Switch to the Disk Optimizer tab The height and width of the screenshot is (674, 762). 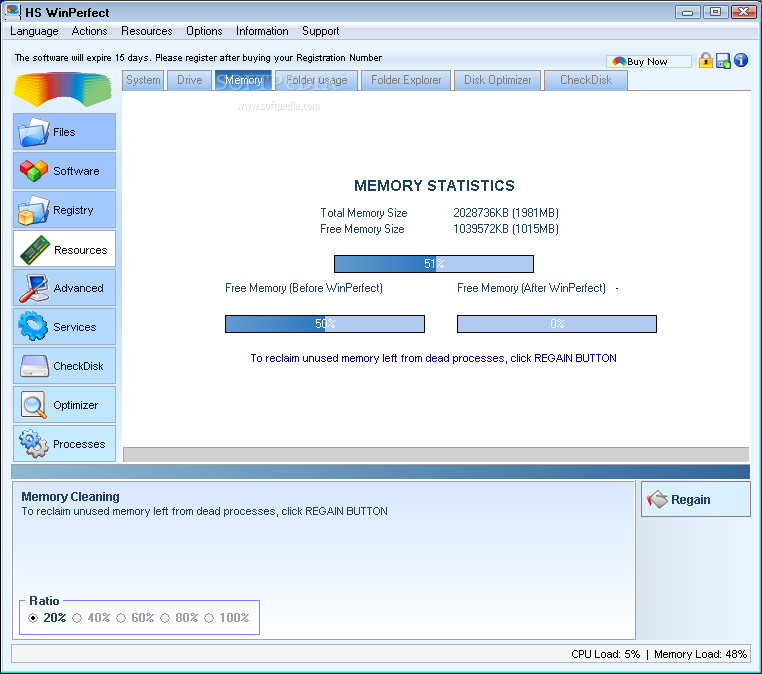click(x=498, y=80)
